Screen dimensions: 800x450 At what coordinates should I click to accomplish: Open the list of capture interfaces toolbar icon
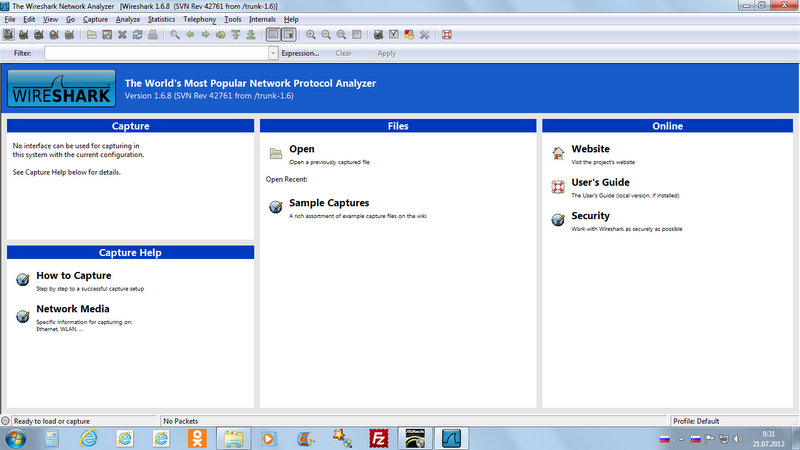point(8,35)
